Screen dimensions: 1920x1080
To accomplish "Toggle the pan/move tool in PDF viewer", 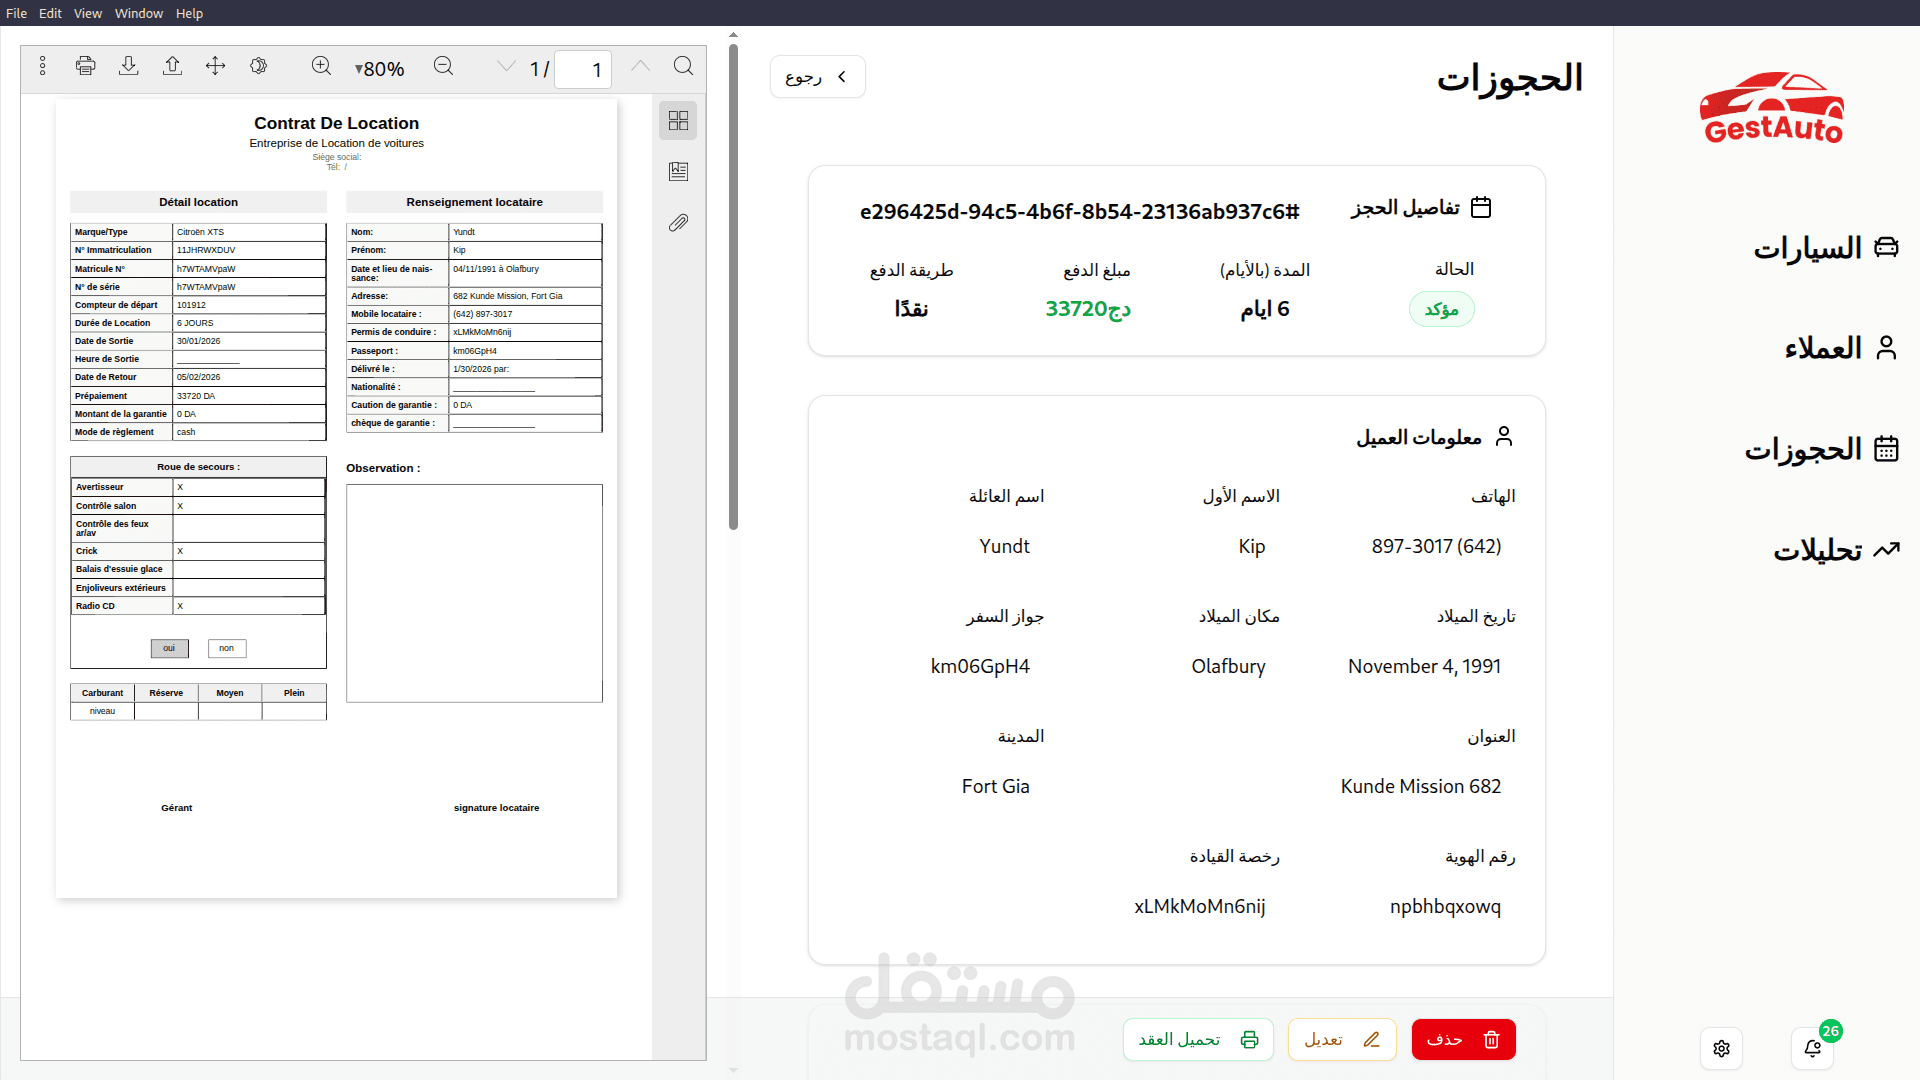I will 215,66.
